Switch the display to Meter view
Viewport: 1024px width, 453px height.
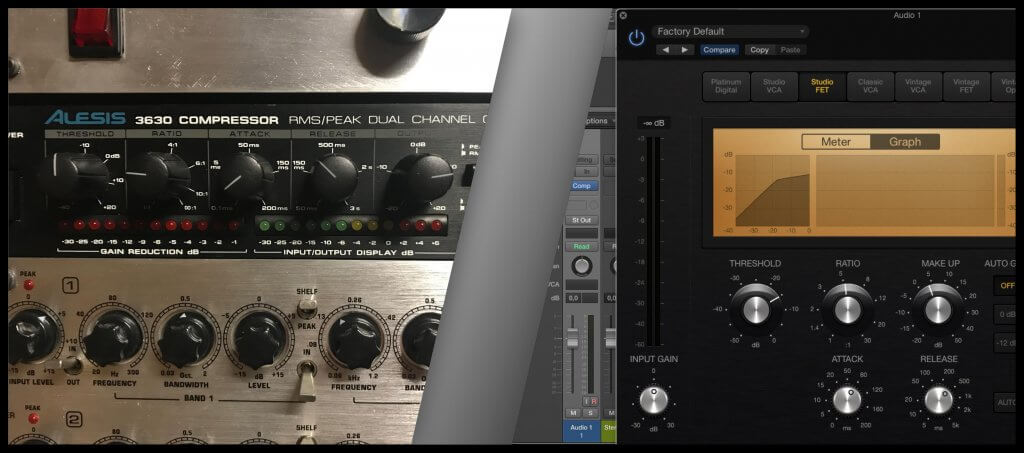(836, 142)
